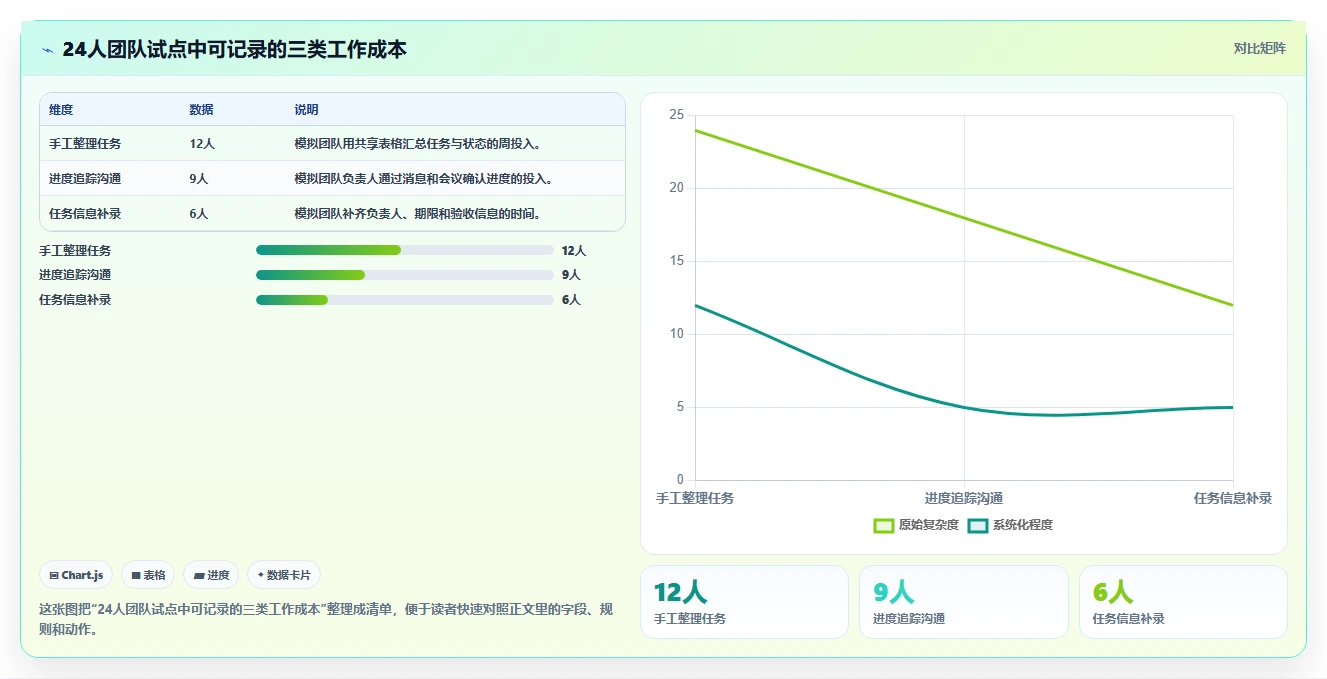The height and width of the screenshot is (679, 1327).
Task: Click the y-axis value 25
Action: (x=677, y=115)
